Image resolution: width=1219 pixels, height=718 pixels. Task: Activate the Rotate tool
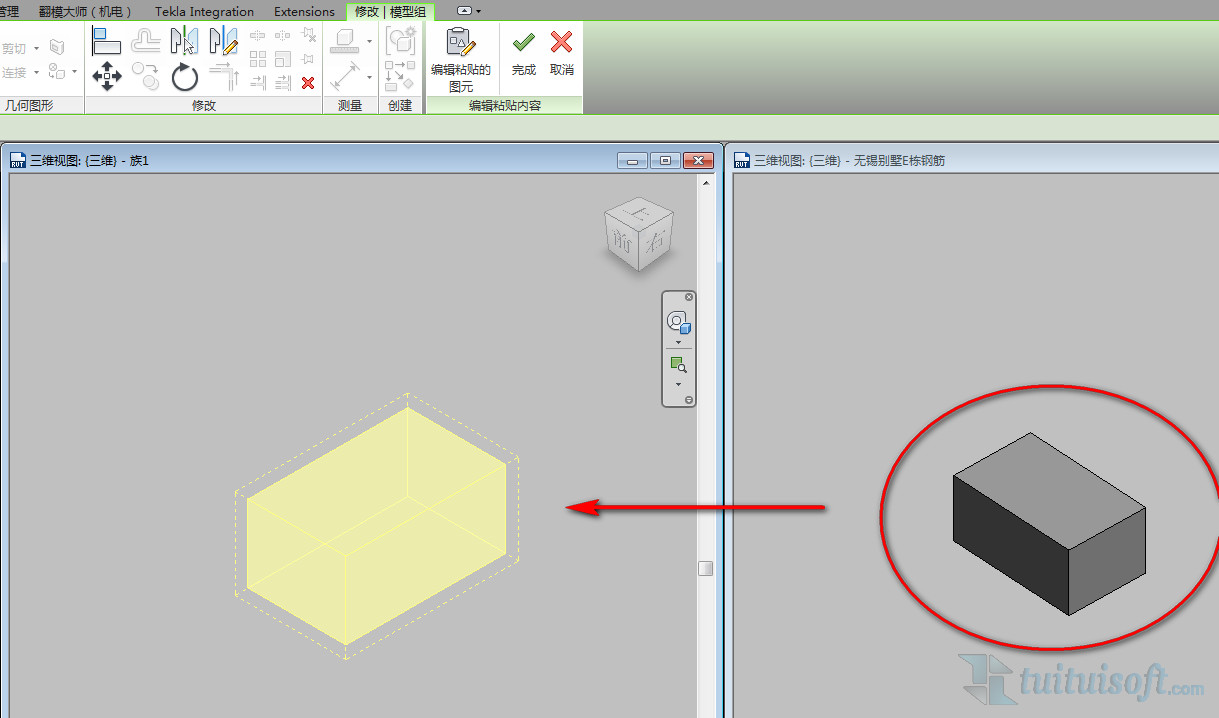[185, 76]
